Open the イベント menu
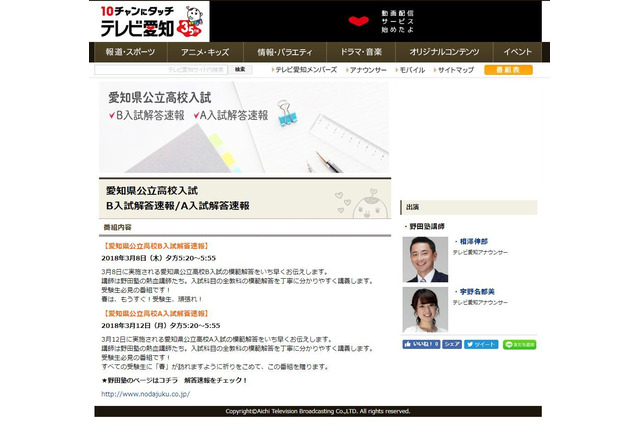640x426 pixels. pos(517,52)
